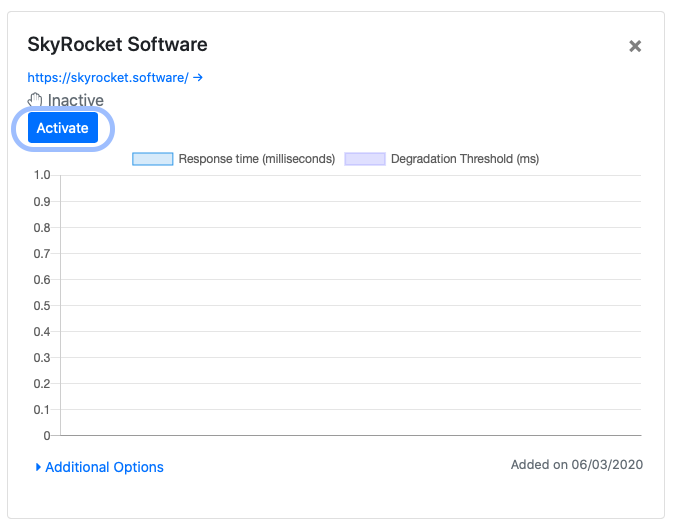Click the 1.0 y-axis label

click(42, 175)
